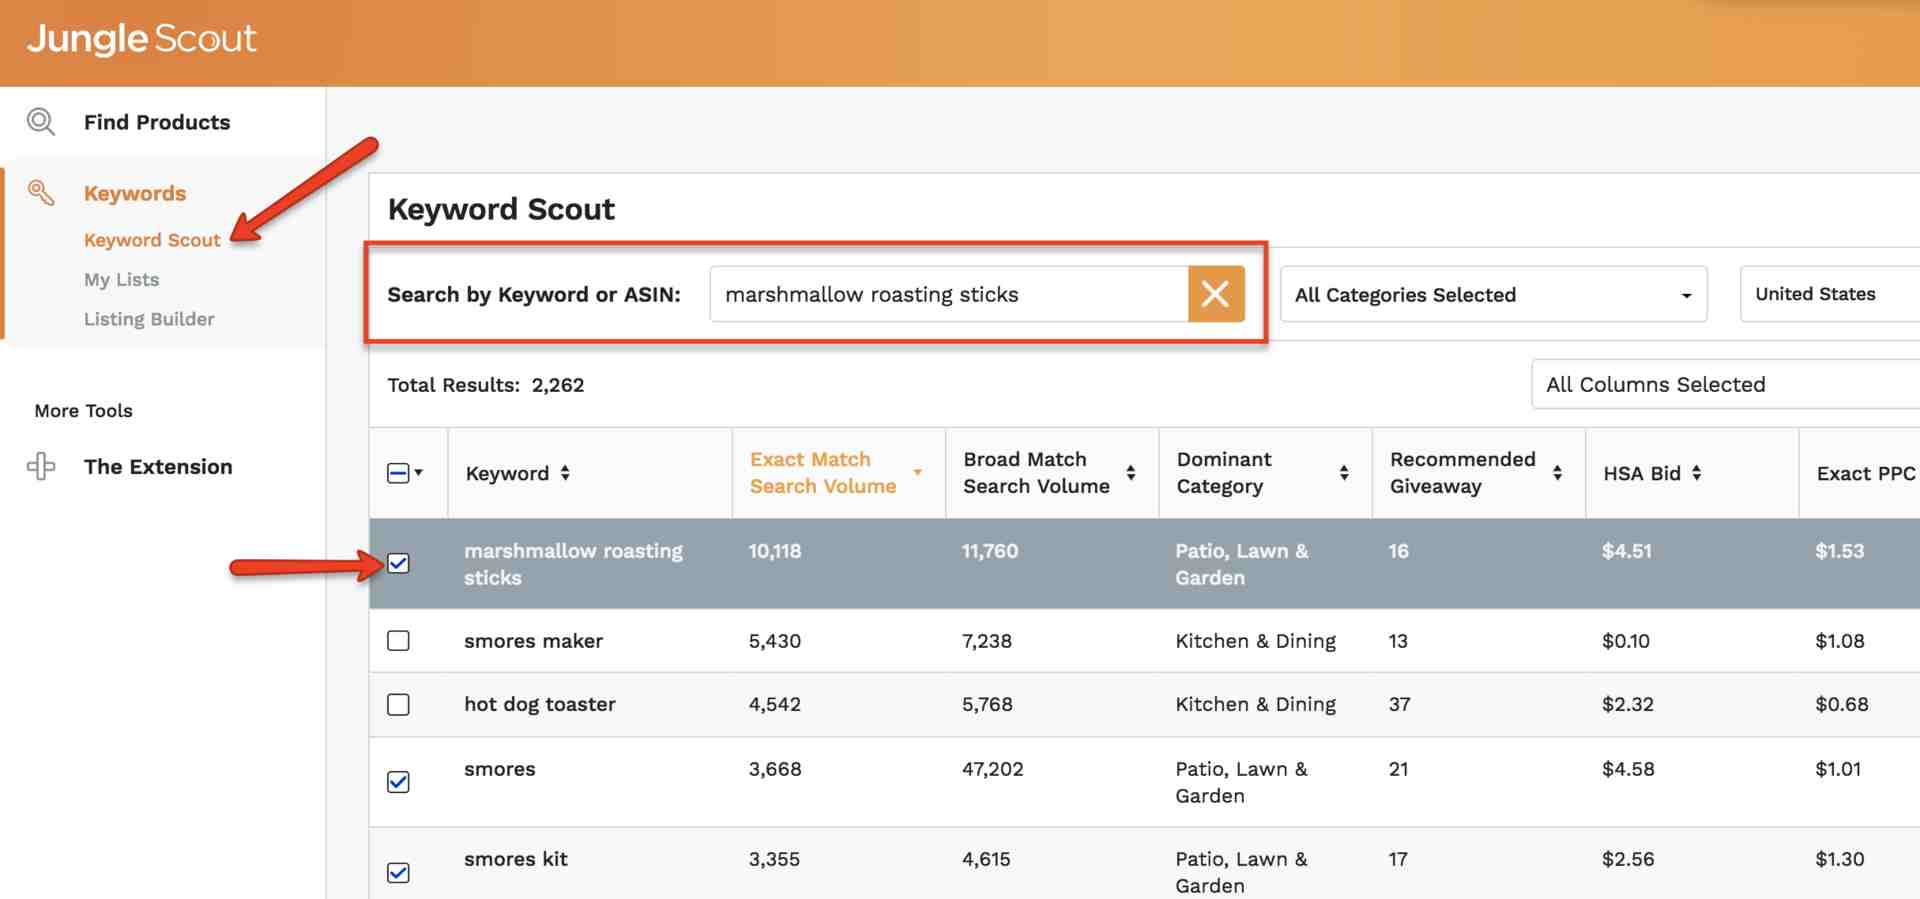Click the keyword search input field
This screenshot has width=1920, height=899.
948,294
